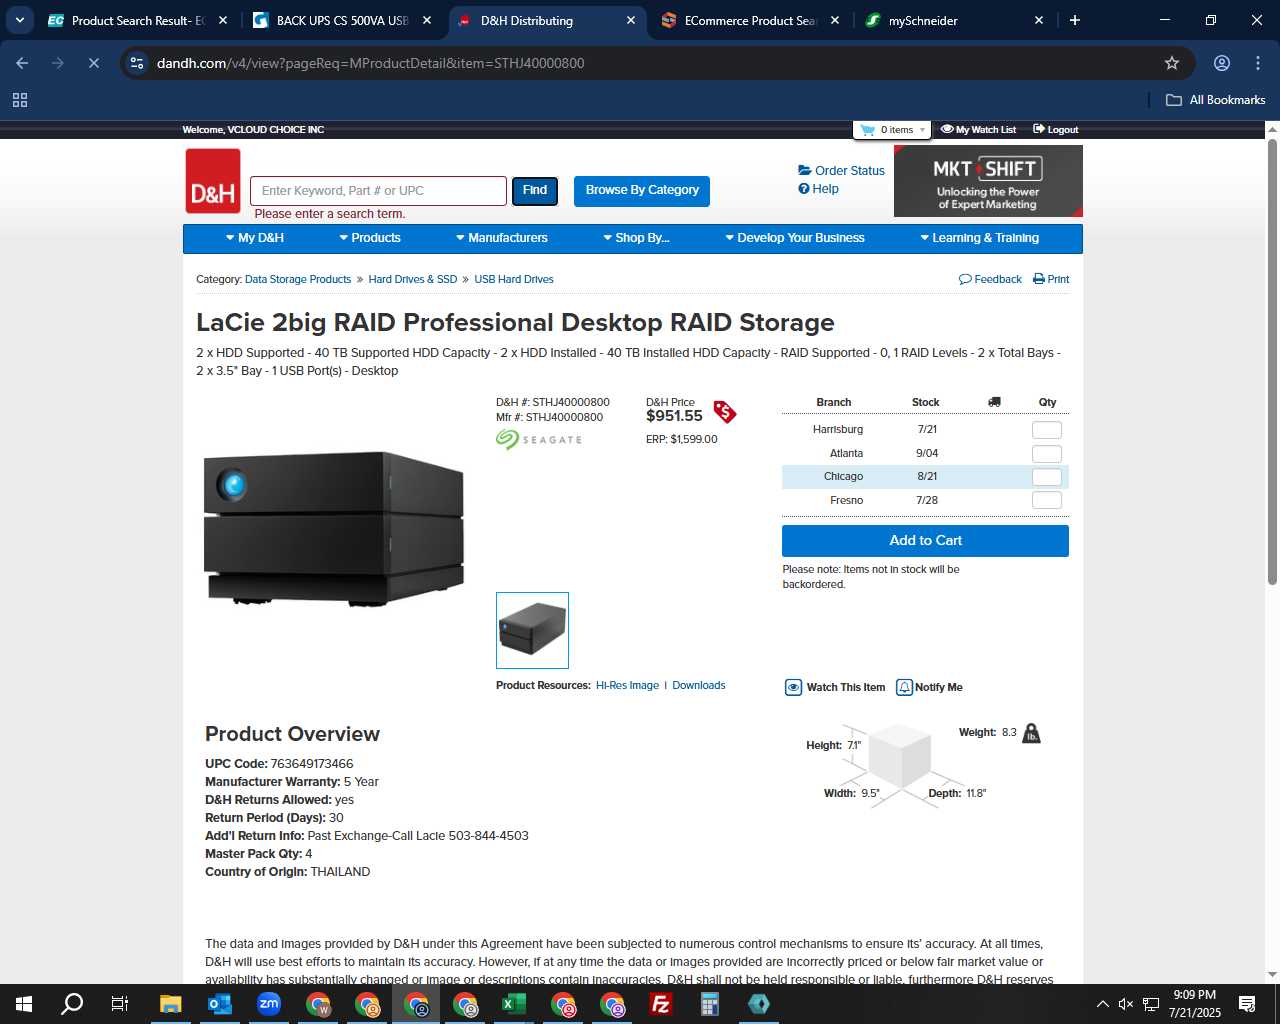The width and height of the screenshot is (1280, 1024).
Task: Click the Logout icon
Action: 1039,129
